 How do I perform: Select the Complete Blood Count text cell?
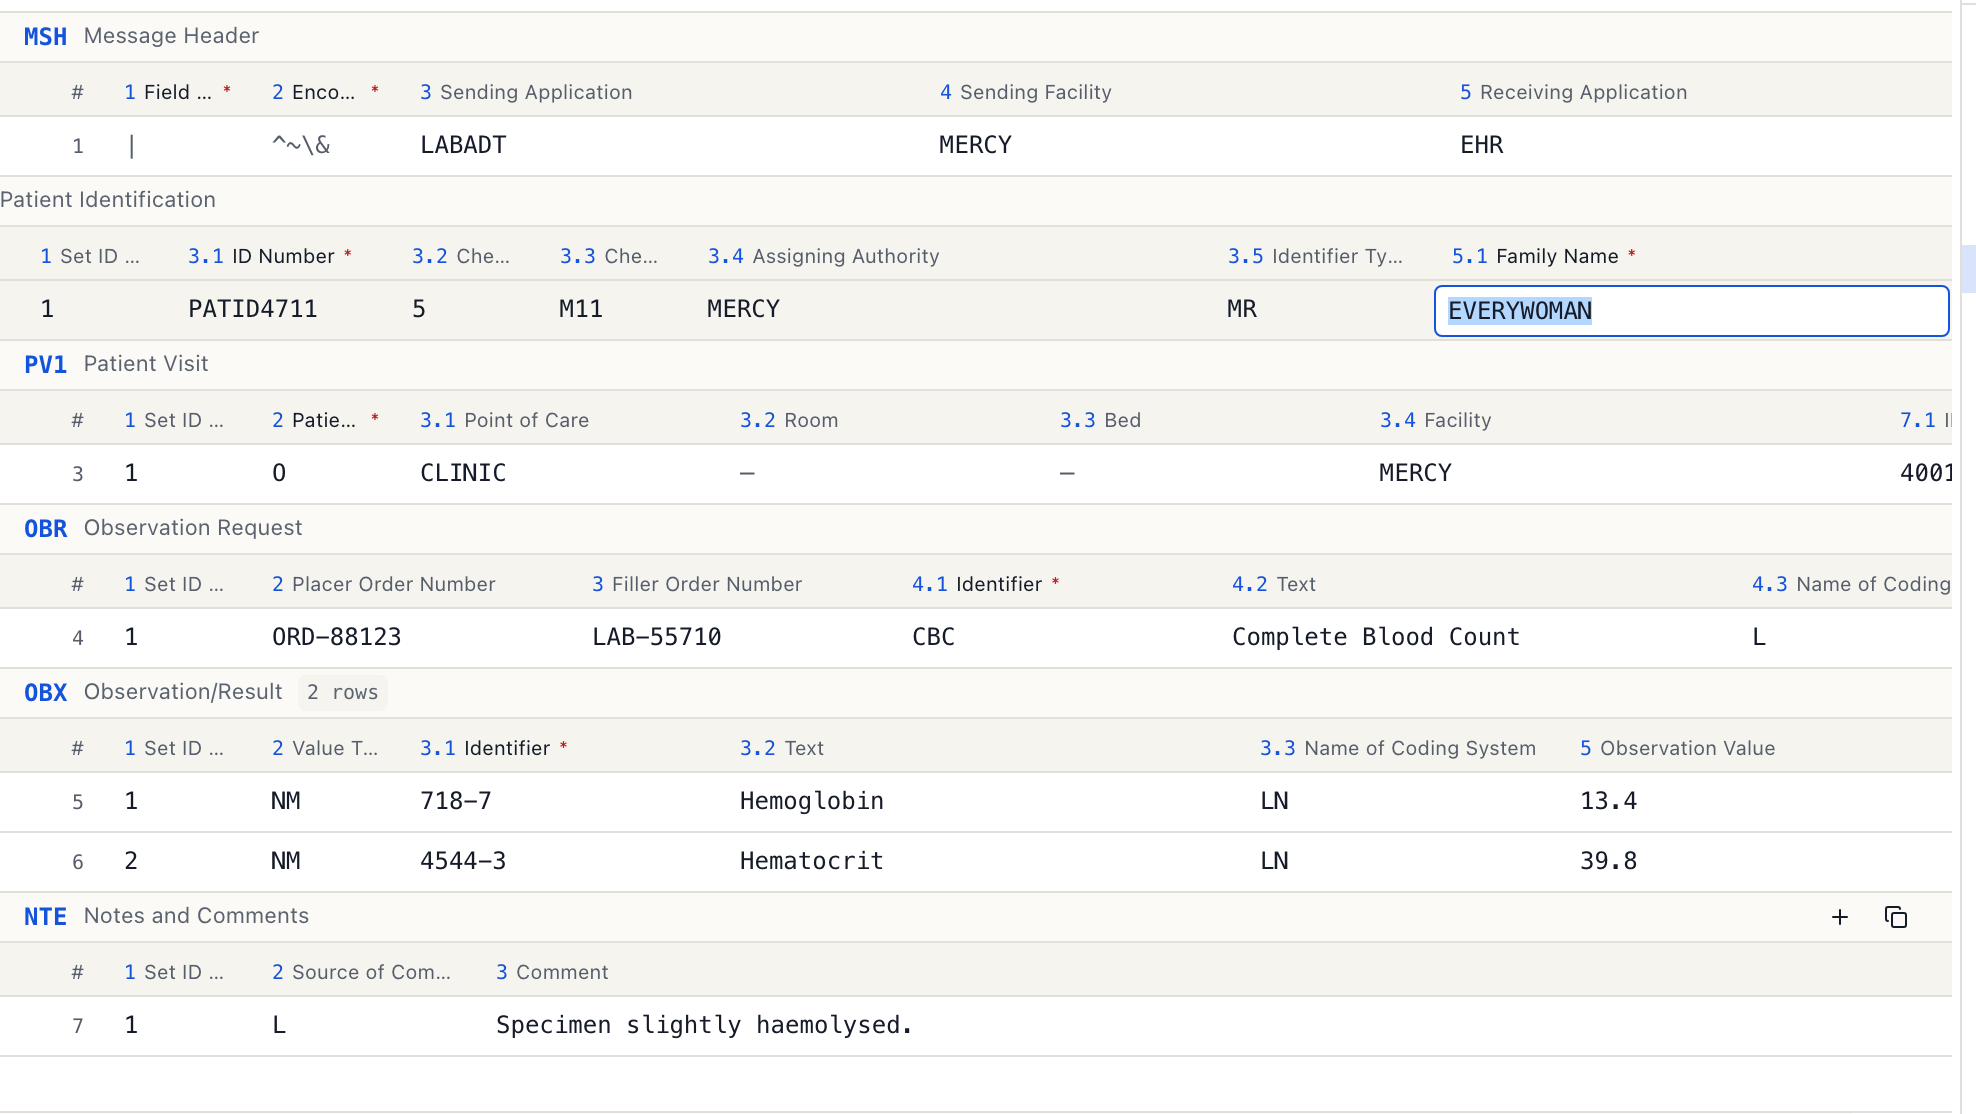pyautogui.click(x=1375, y=637)
